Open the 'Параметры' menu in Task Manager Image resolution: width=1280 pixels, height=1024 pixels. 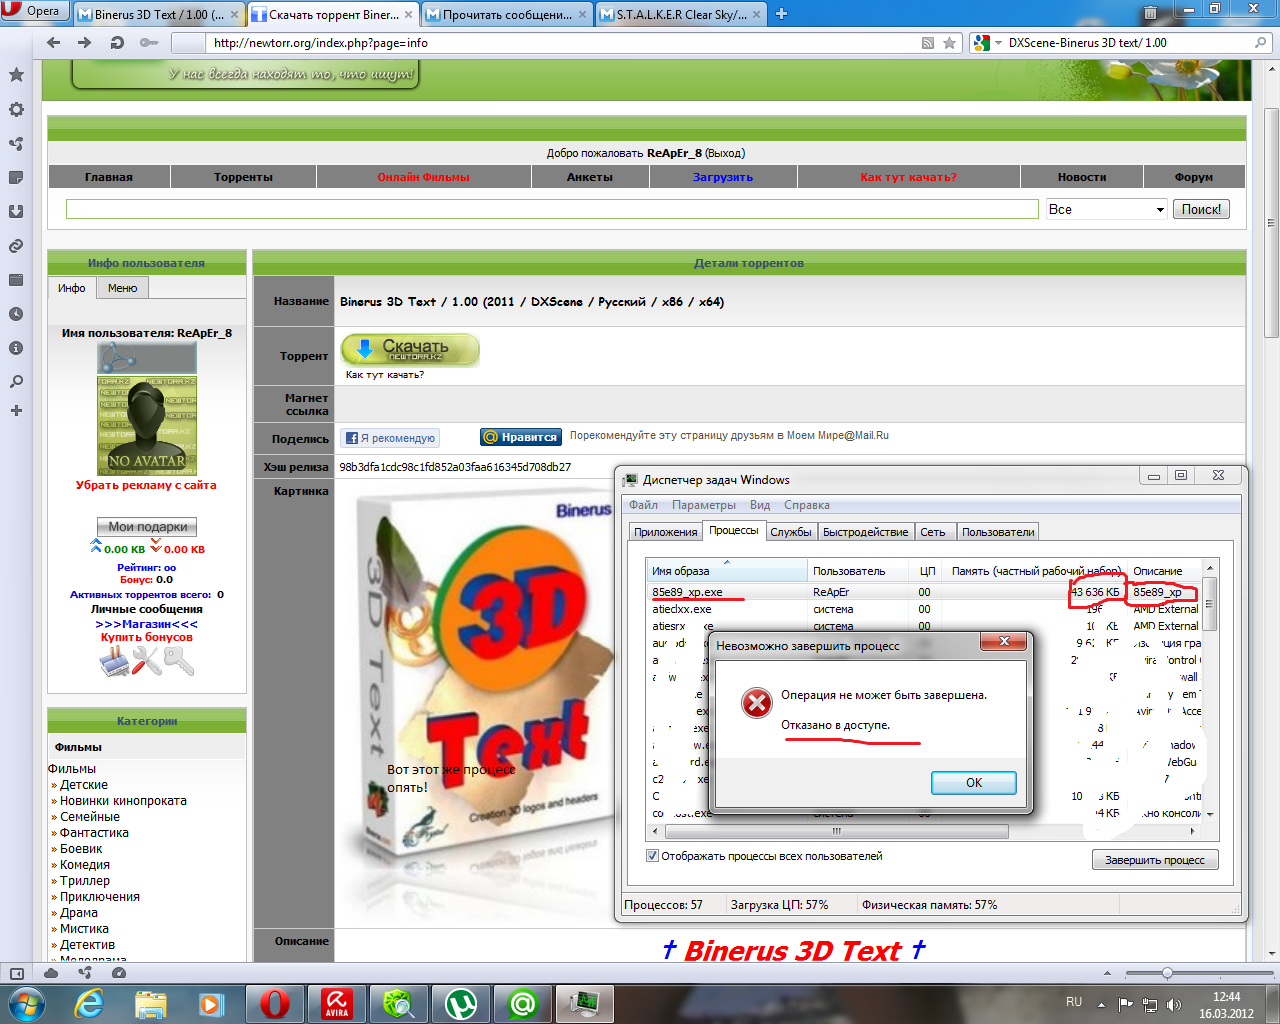point(704,505)
